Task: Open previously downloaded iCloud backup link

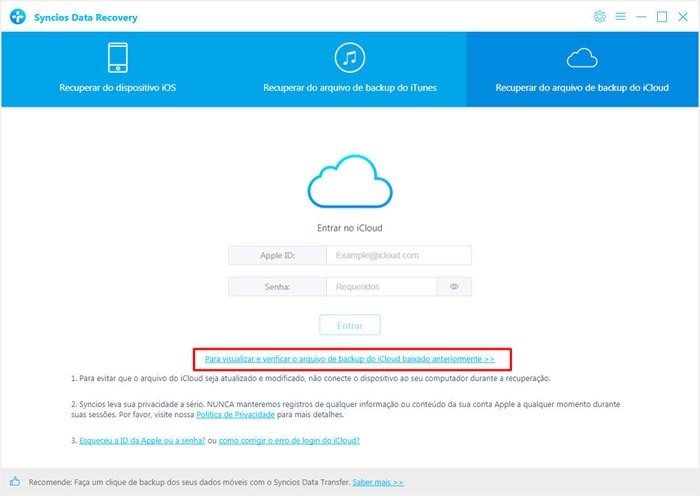Action: click(350, 359)
